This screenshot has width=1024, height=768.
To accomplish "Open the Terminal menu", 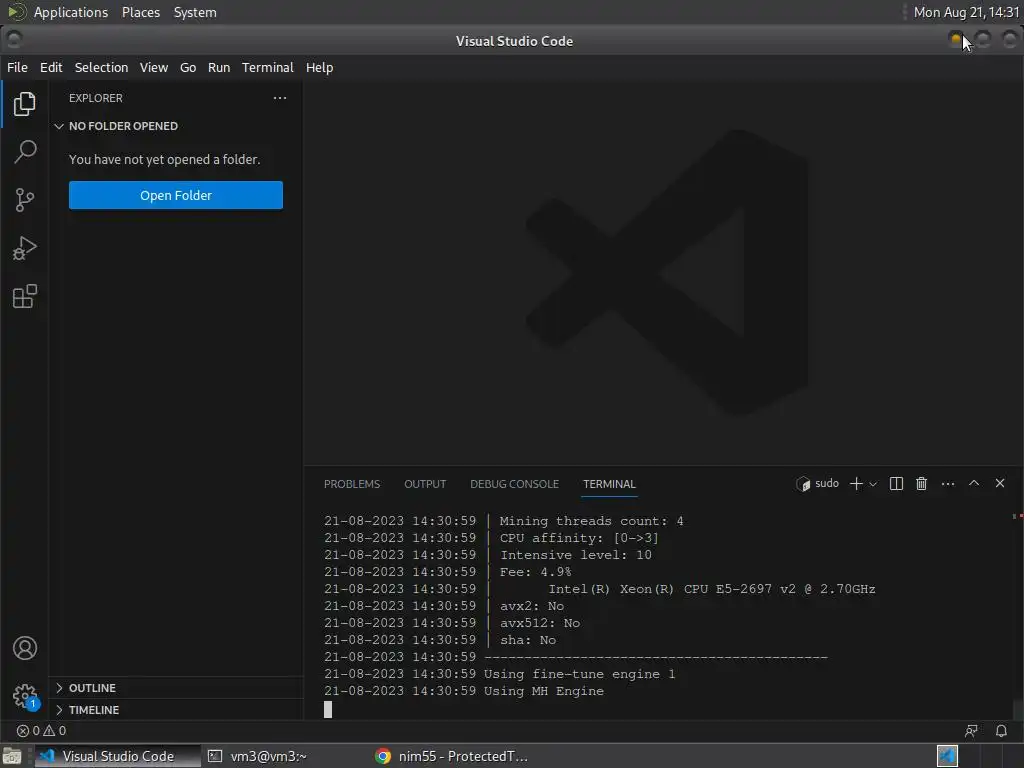I will point(268,67).
